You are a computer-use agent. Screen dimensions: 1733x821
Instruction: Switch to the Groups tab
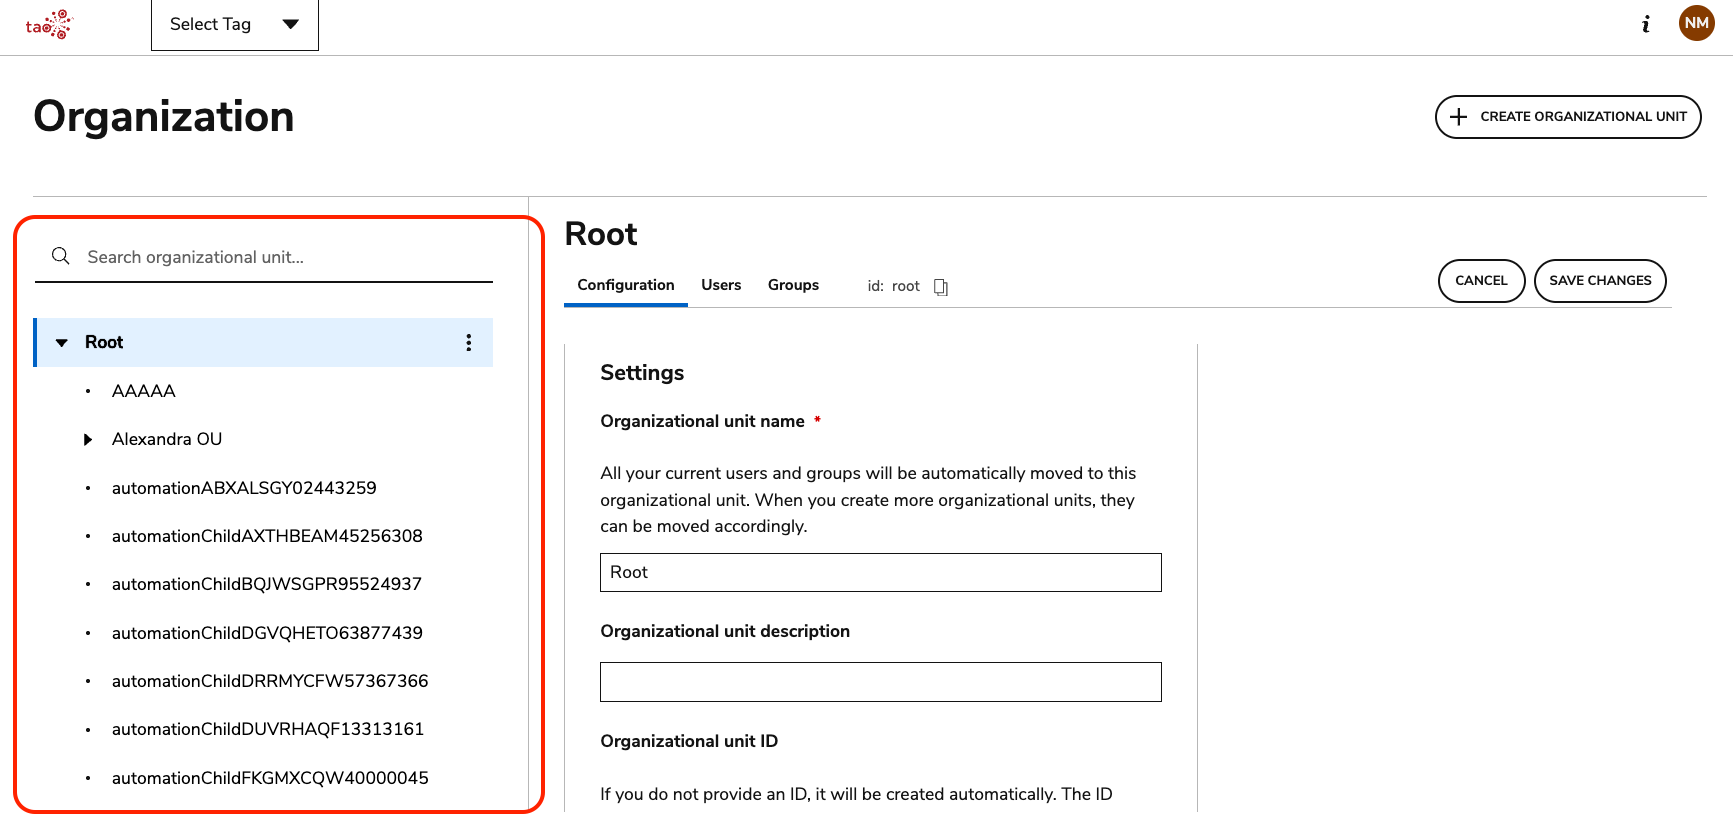tap(793, 285)
